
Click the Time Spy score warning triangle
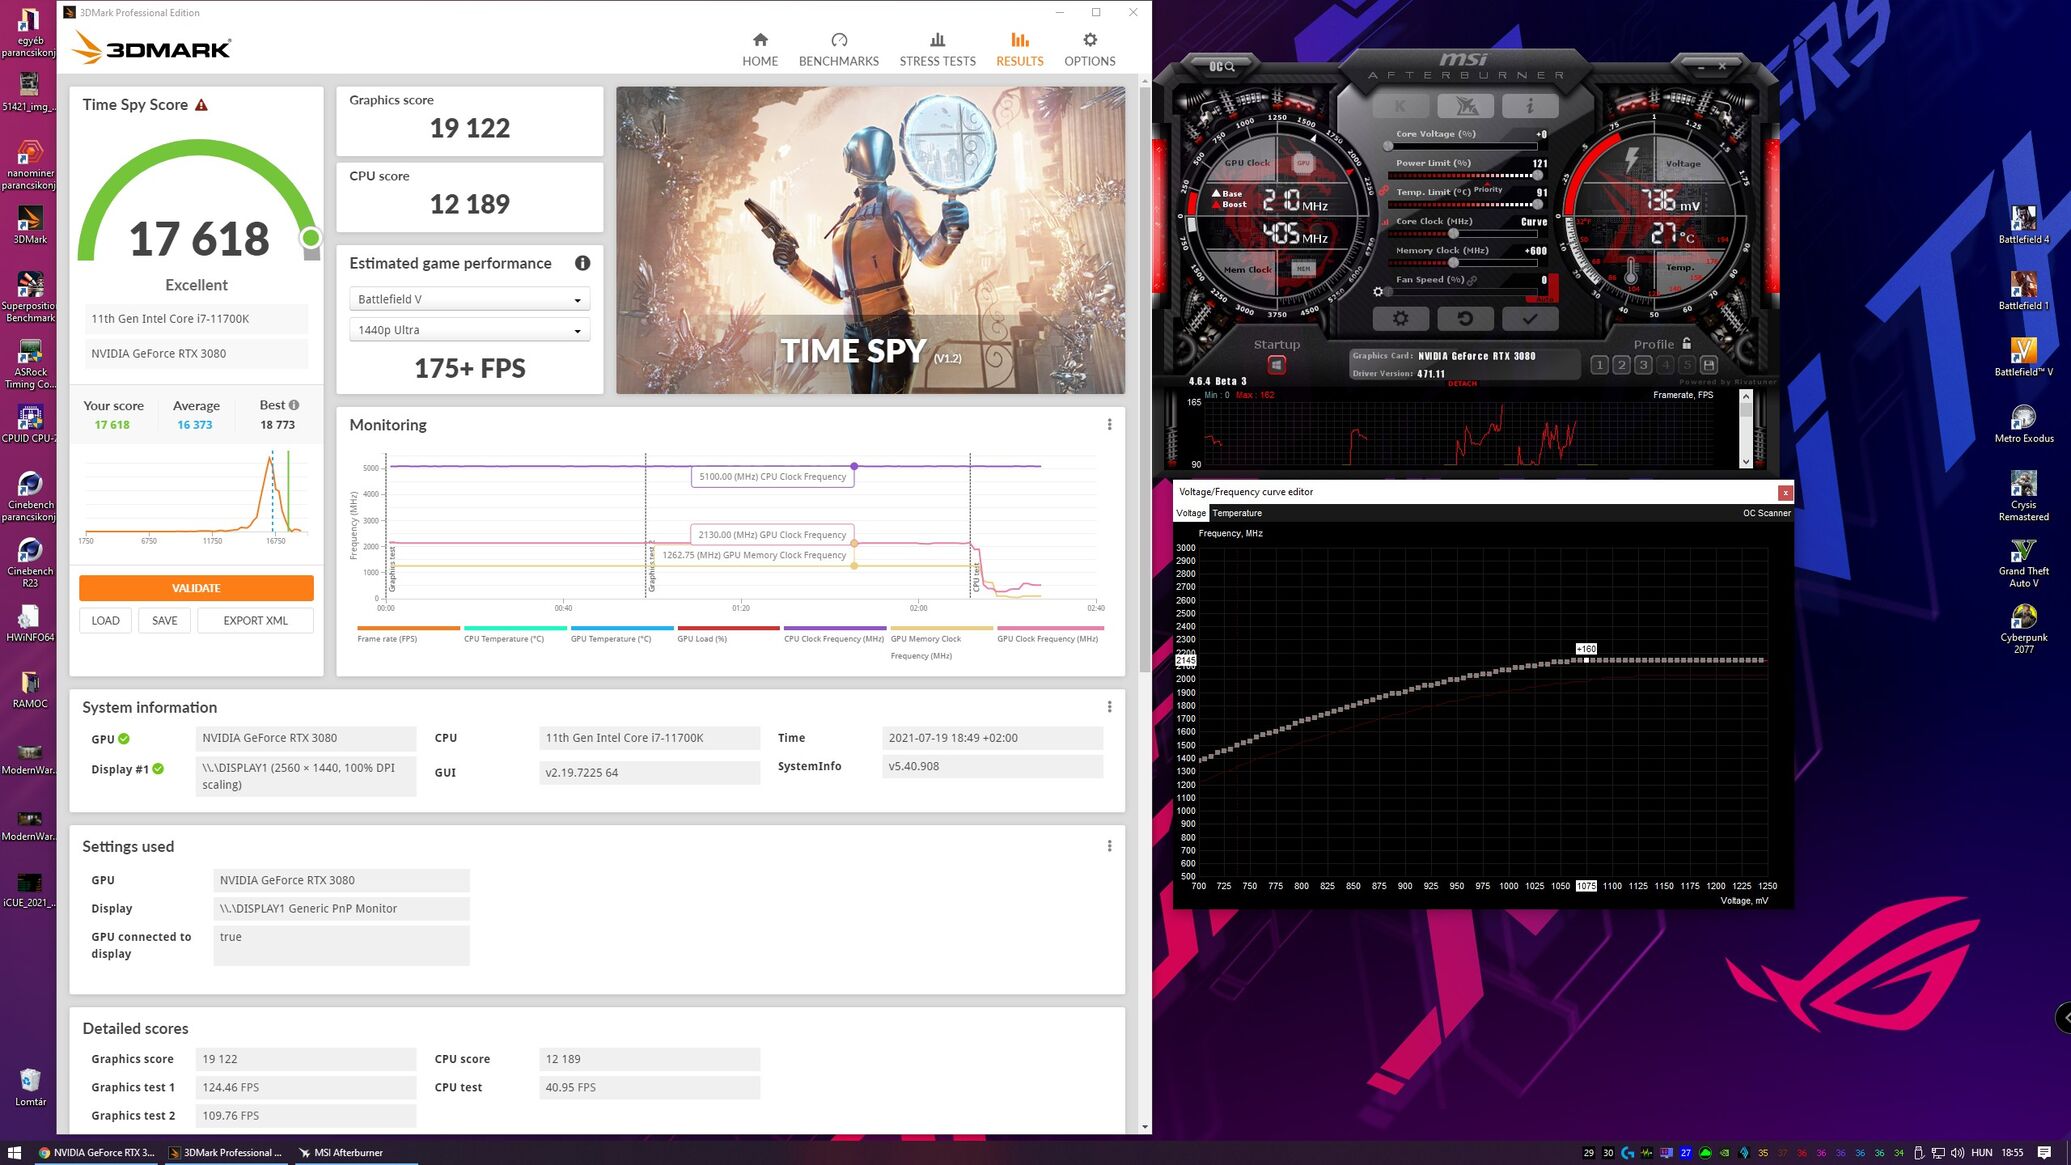201,105
